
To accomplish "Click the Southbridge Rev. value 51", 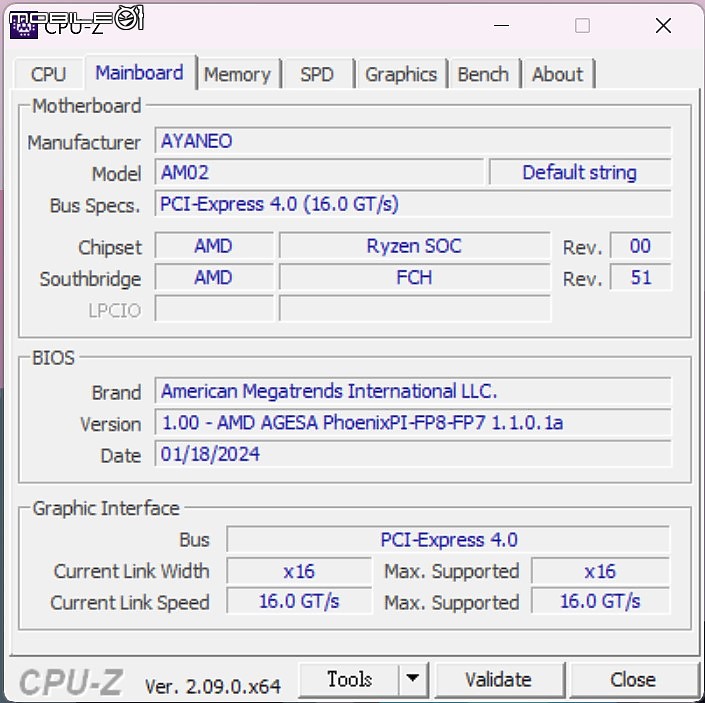I will [x=641, y=277].
